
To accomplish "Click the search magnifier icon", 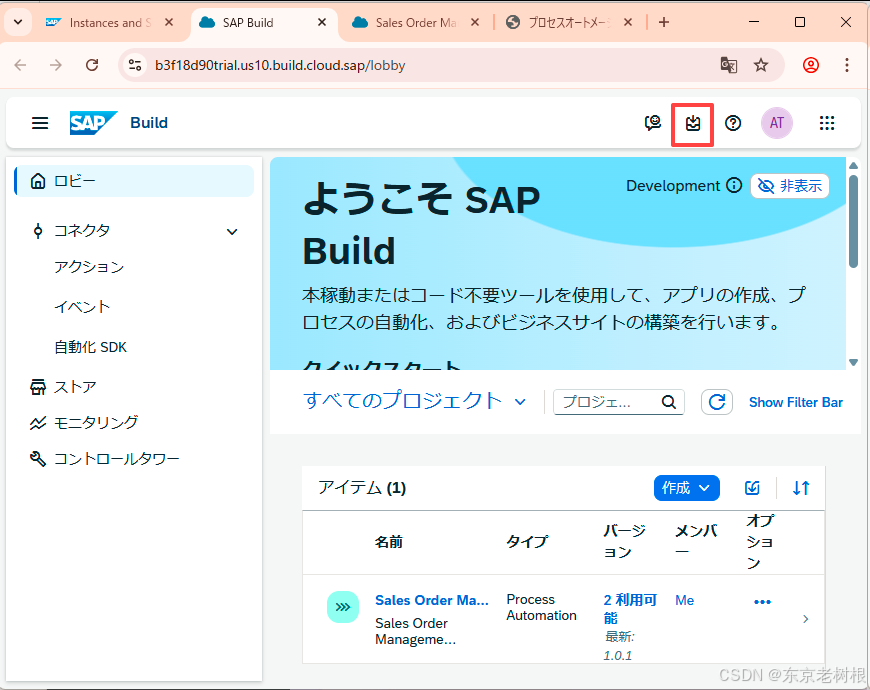I will (669, 402).
